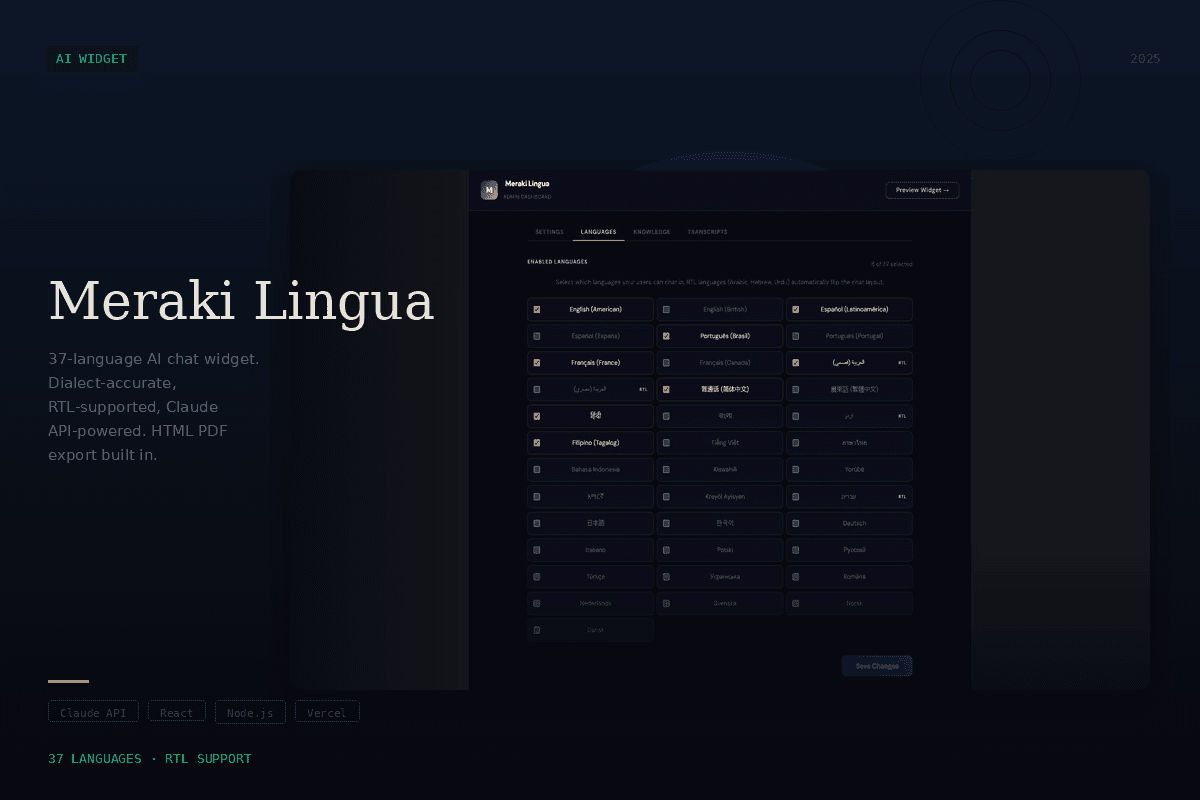1200x800 pixels.
Task: Check the Norsk checkbox
Action: [795, 603]
